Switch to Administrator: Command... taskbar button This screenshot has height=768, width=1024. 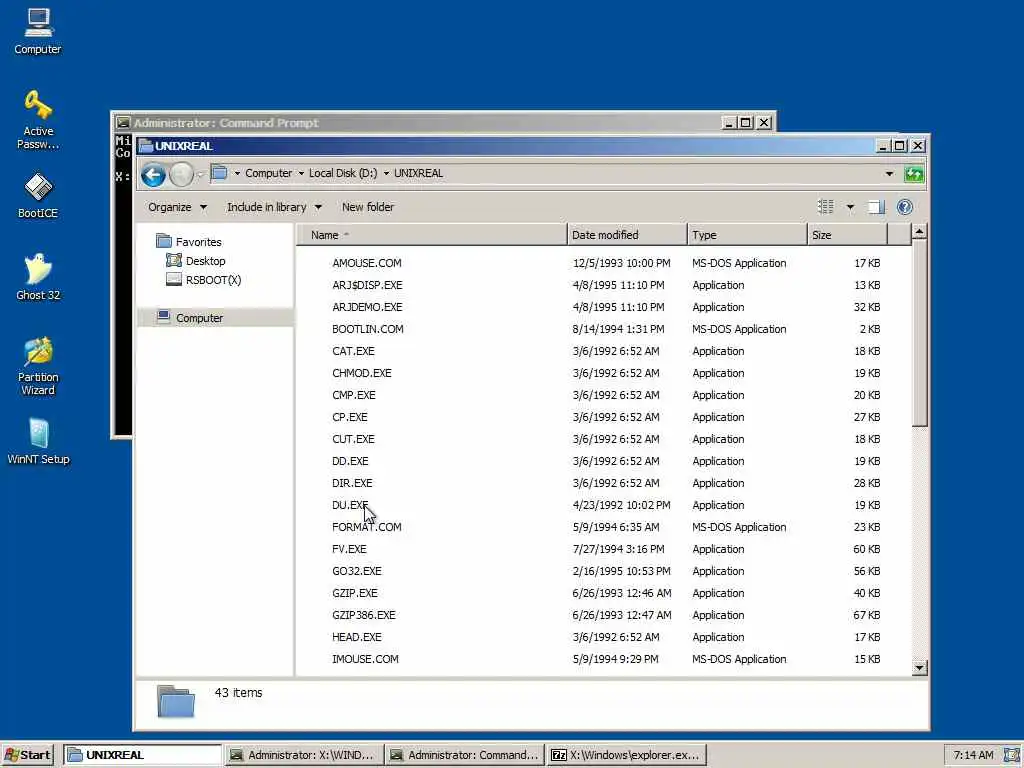(464, 755)
